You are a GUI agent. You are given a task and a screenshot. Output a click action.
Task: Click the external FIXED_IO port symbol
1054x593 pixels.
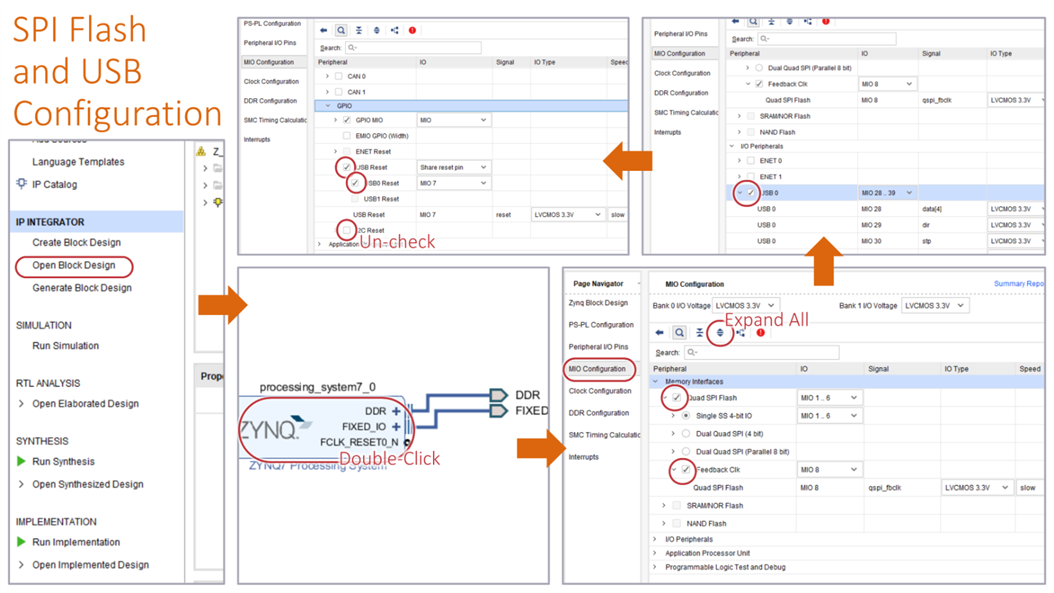point(499,410)
